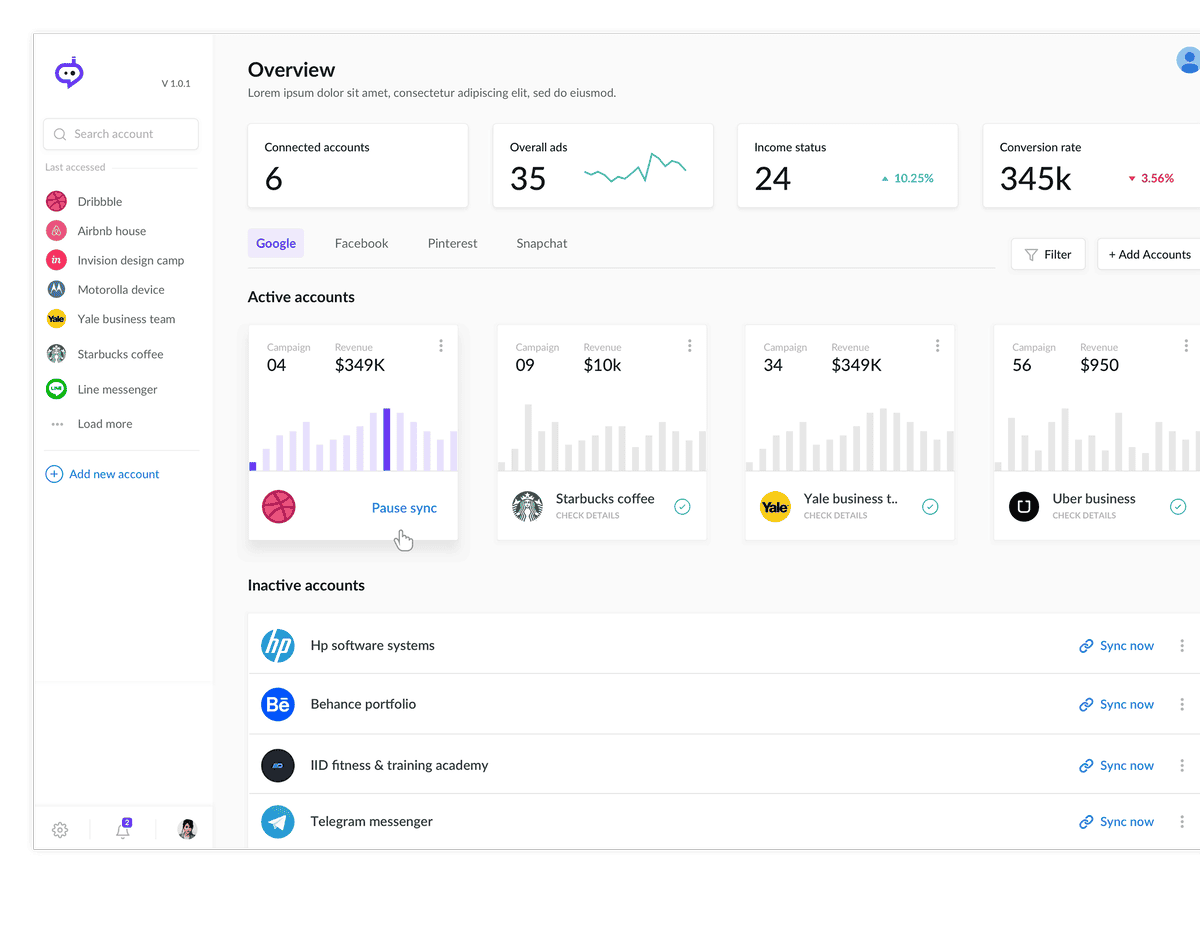Select the Dribbble account icon in sidebar
This screenshot has width=1200, height=936.
[x=56, y=201]
